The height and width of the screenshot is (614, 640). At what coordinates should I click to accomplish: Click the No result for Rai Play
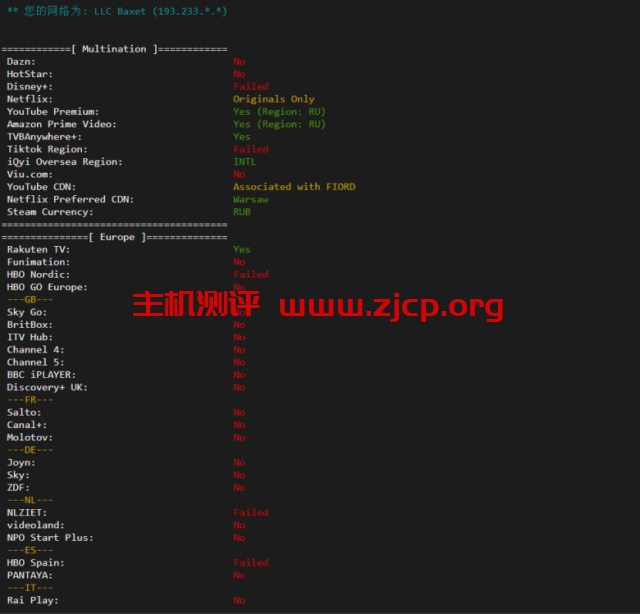239,601
